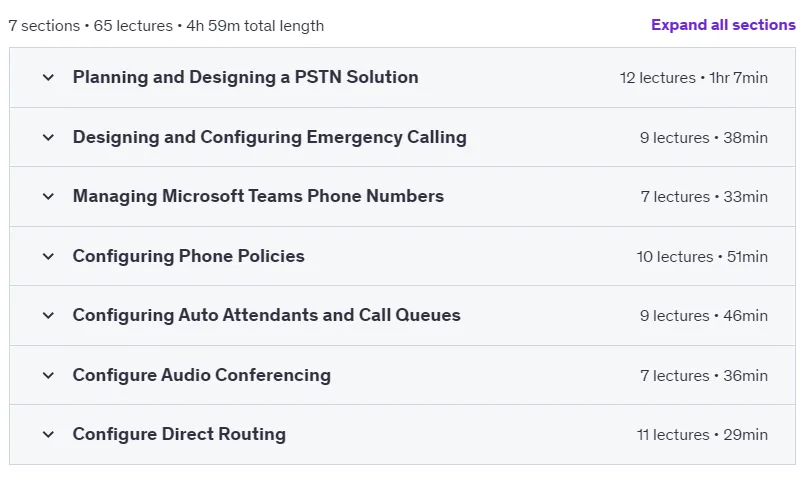Click 11 lectures 29min summary text

click(702, 434)
